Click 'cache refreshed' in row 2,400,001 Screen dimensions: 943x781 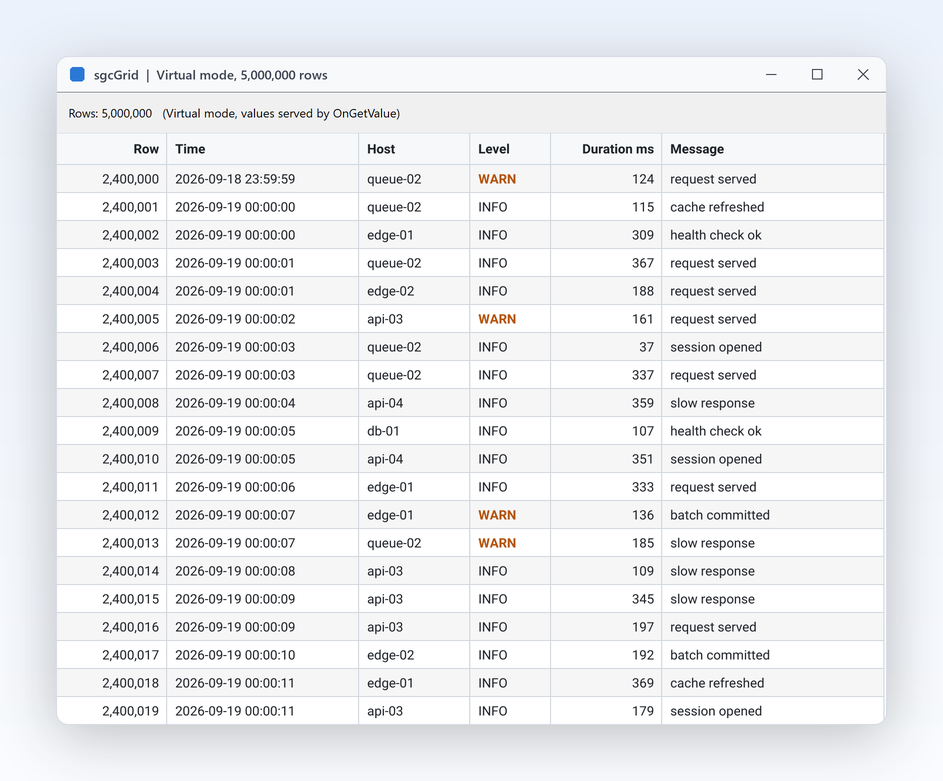coord(717,207)
